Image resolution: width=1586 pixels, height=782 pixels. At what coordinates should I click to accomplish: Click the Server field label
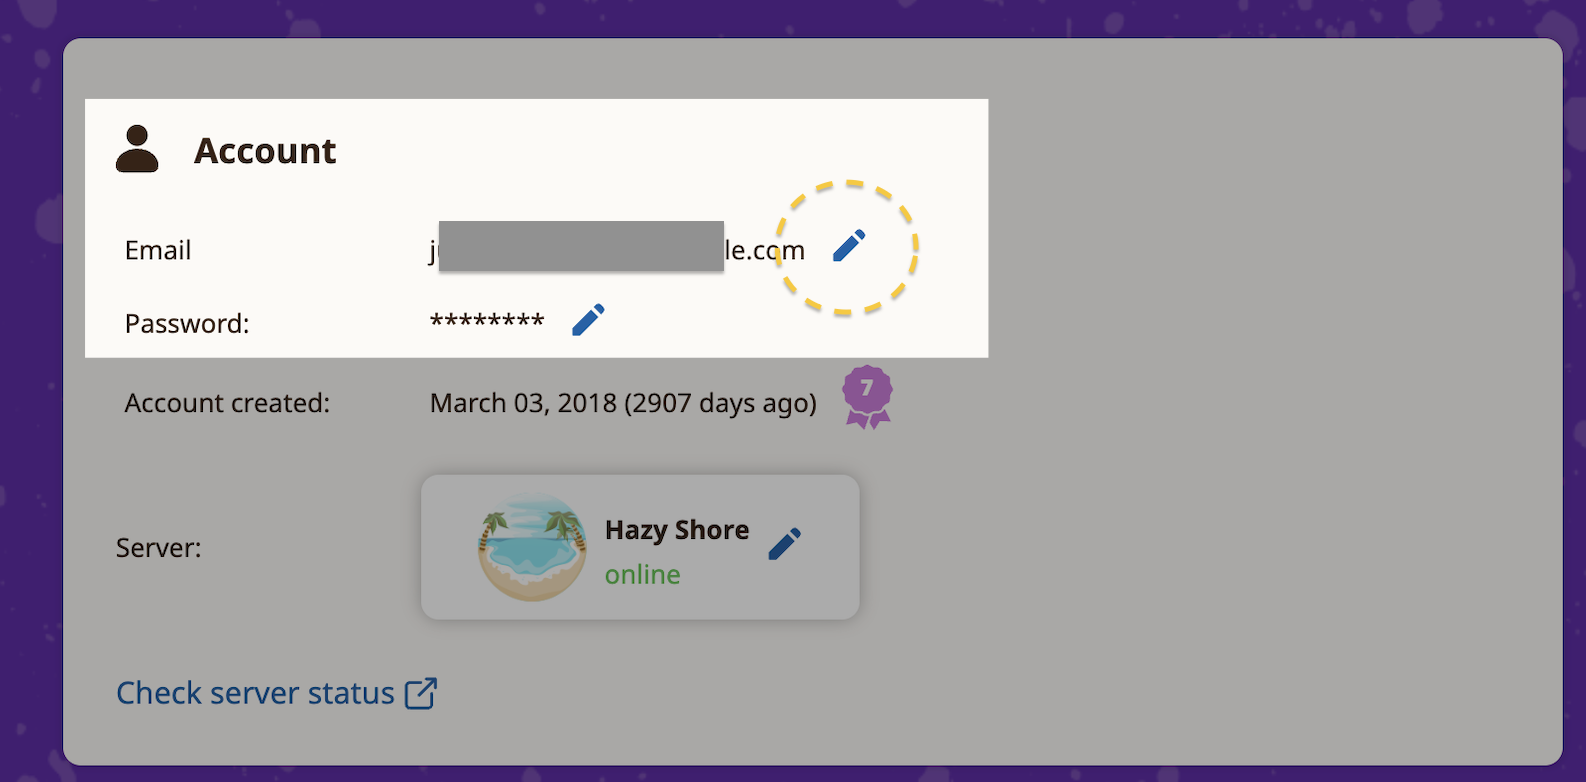pyautogui.click(x=158, y=548)
